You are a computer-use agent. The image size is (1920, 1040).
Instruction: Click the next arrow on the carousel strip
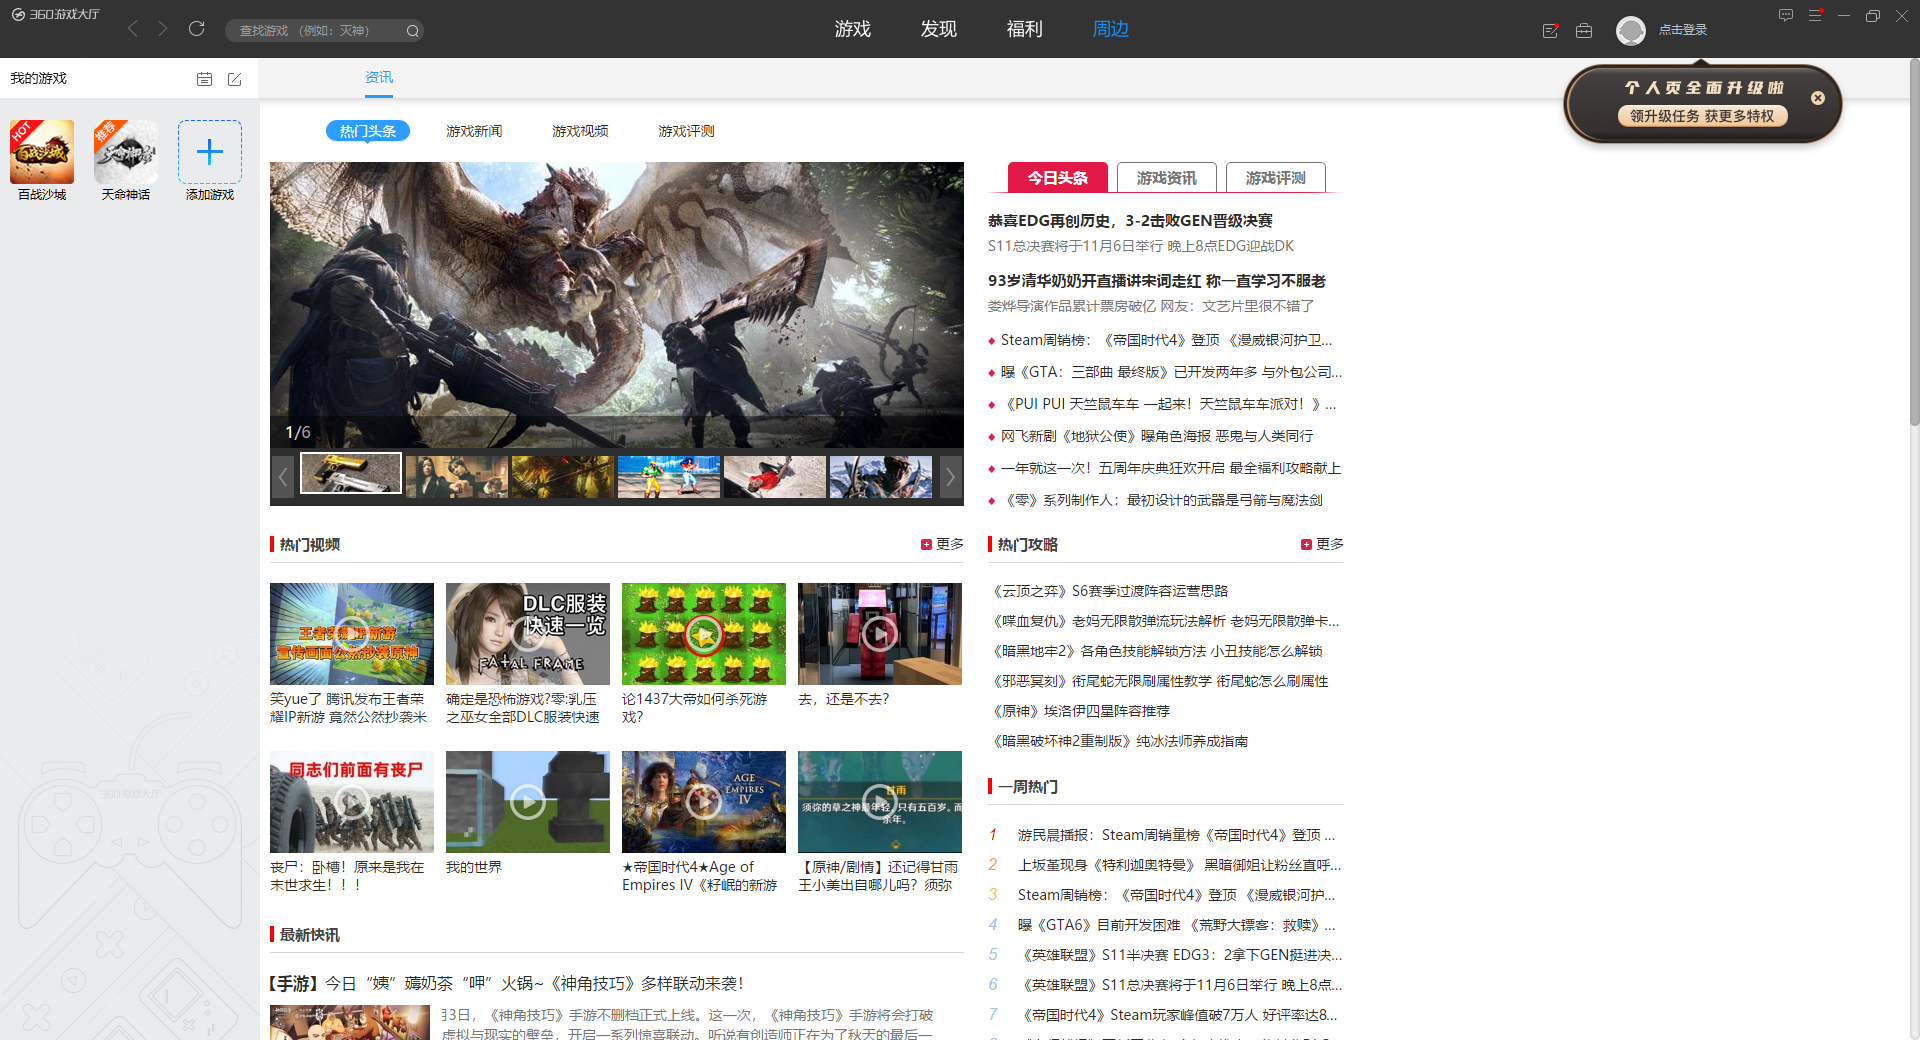pos(950,477)
